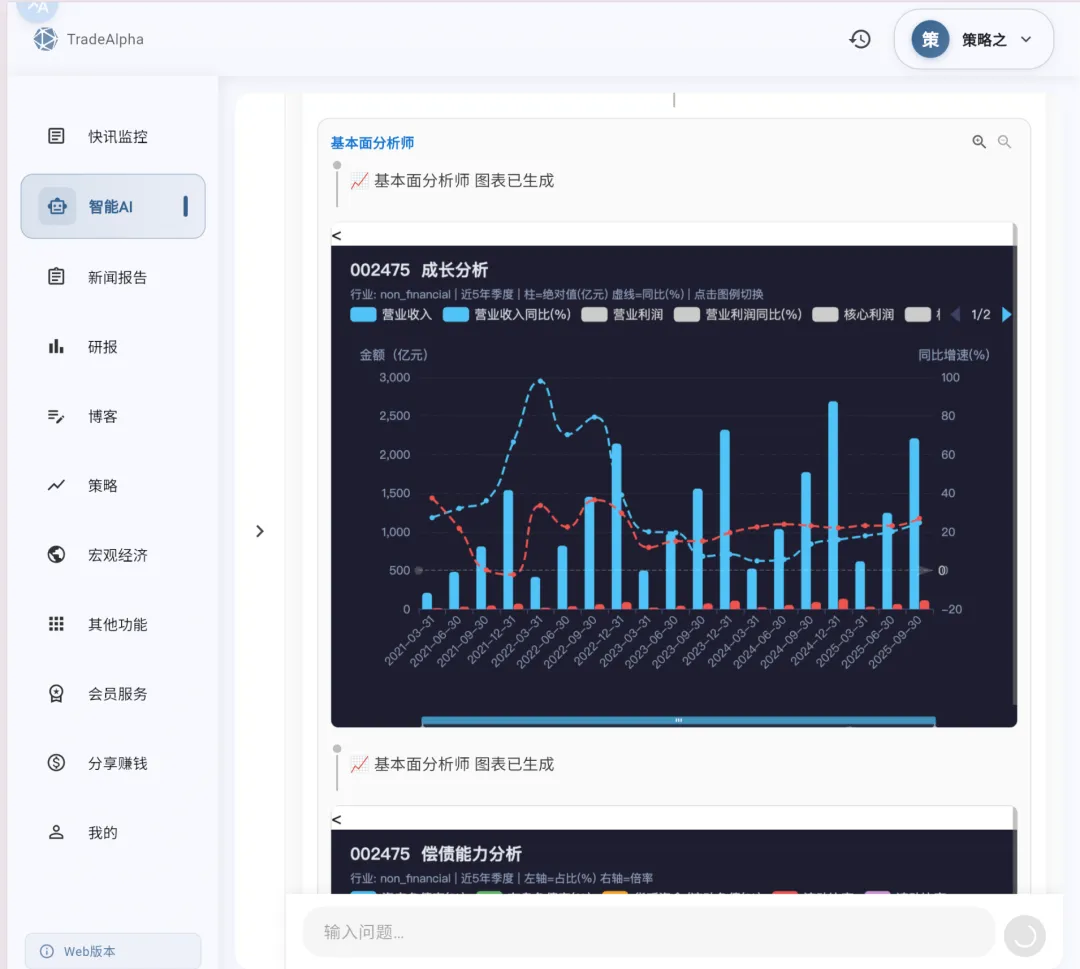The width and height of the screenshot is (1080, 969).
Task: Click the right-axis 0 marker handle
Action: pos(925,570)
